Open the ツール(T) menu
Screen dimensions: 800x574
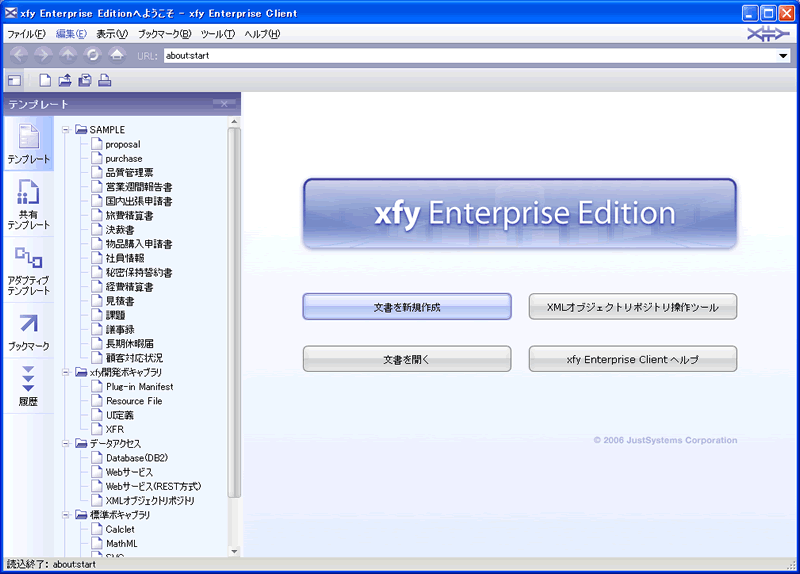(218, 34)
